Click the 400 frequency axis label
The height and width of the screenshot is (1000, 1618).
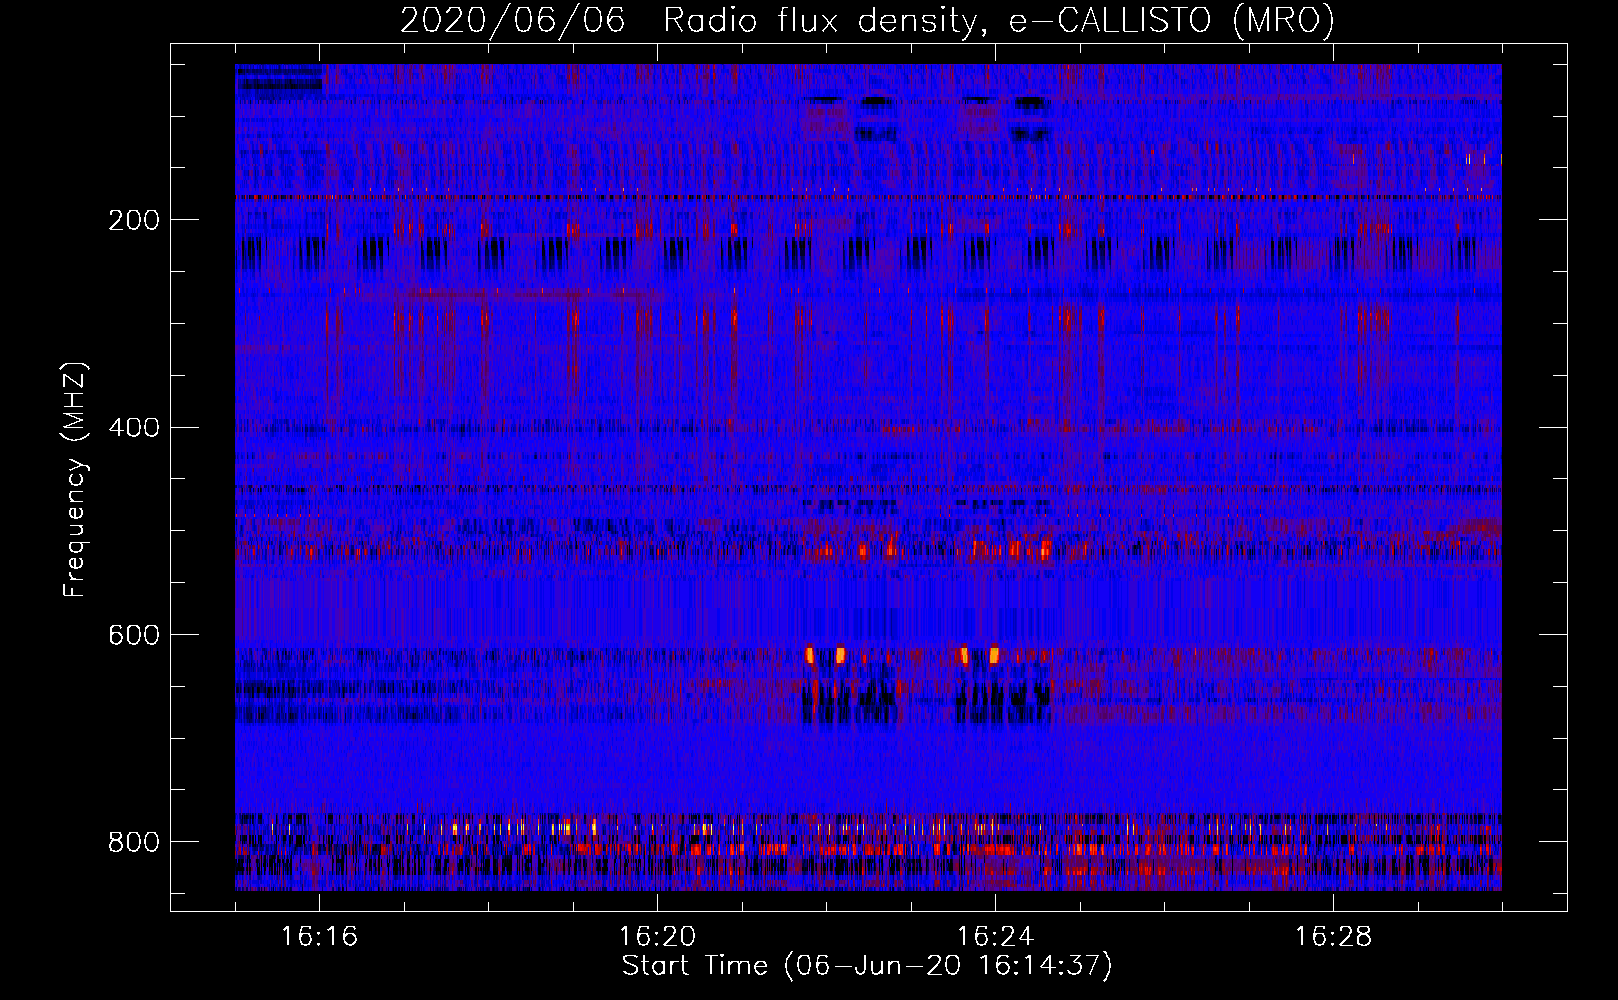(133, 427)
